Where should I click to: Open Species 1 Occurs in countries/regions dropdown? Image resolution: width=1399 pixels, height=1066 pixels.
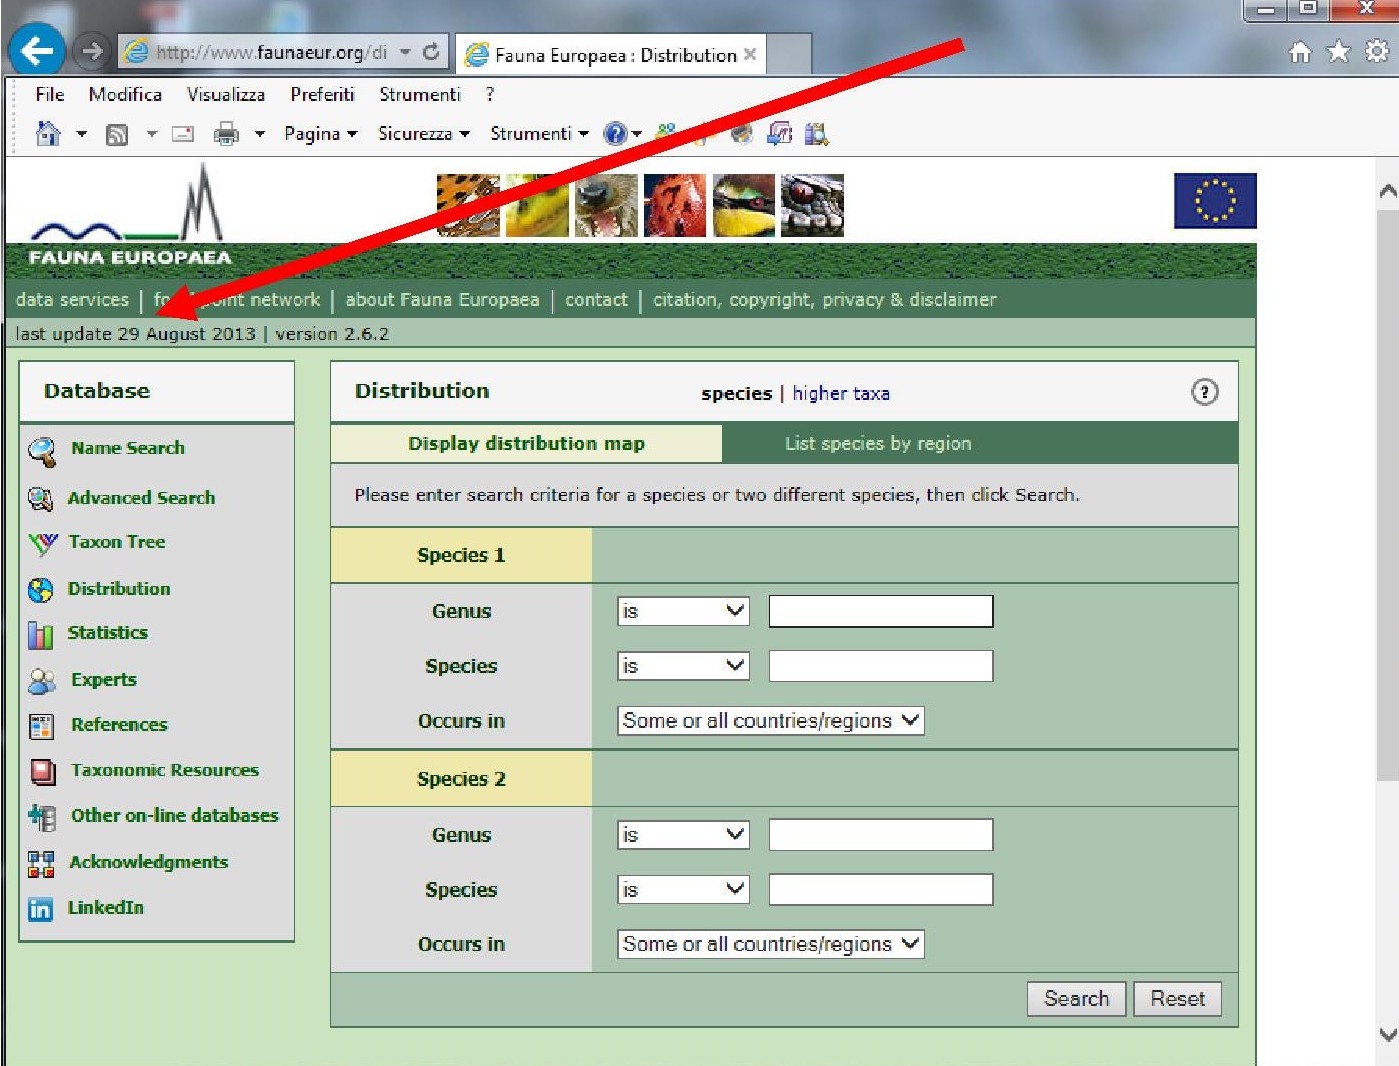770,721
